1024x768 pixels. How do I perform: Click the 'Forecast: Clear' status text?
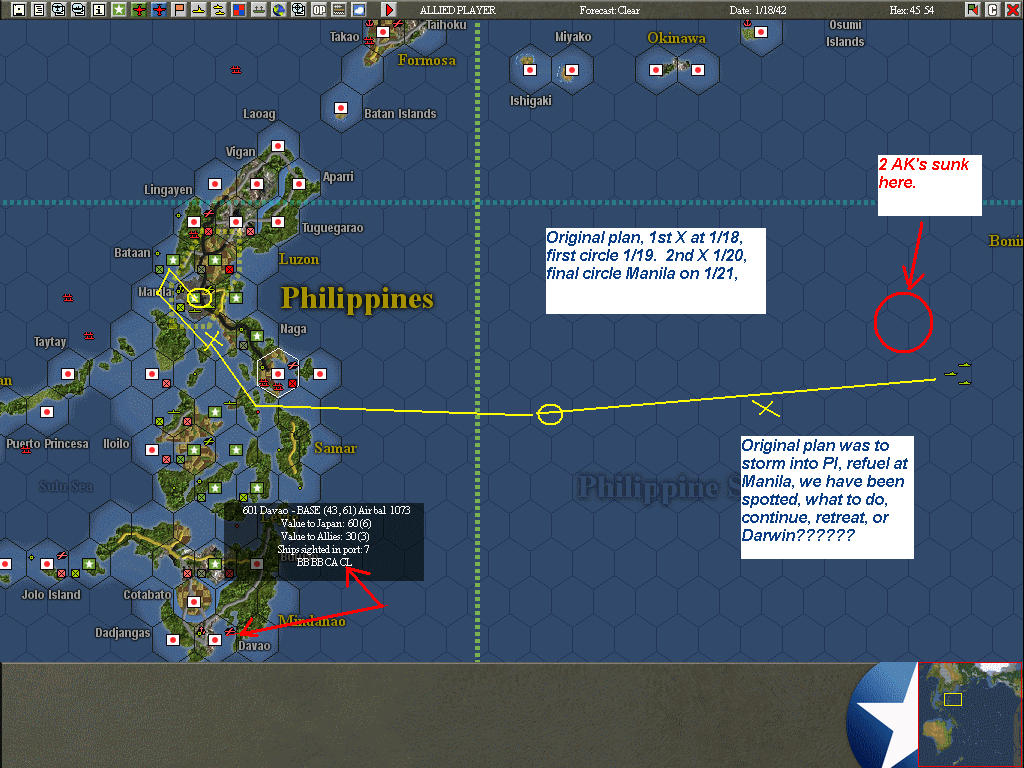609,10
